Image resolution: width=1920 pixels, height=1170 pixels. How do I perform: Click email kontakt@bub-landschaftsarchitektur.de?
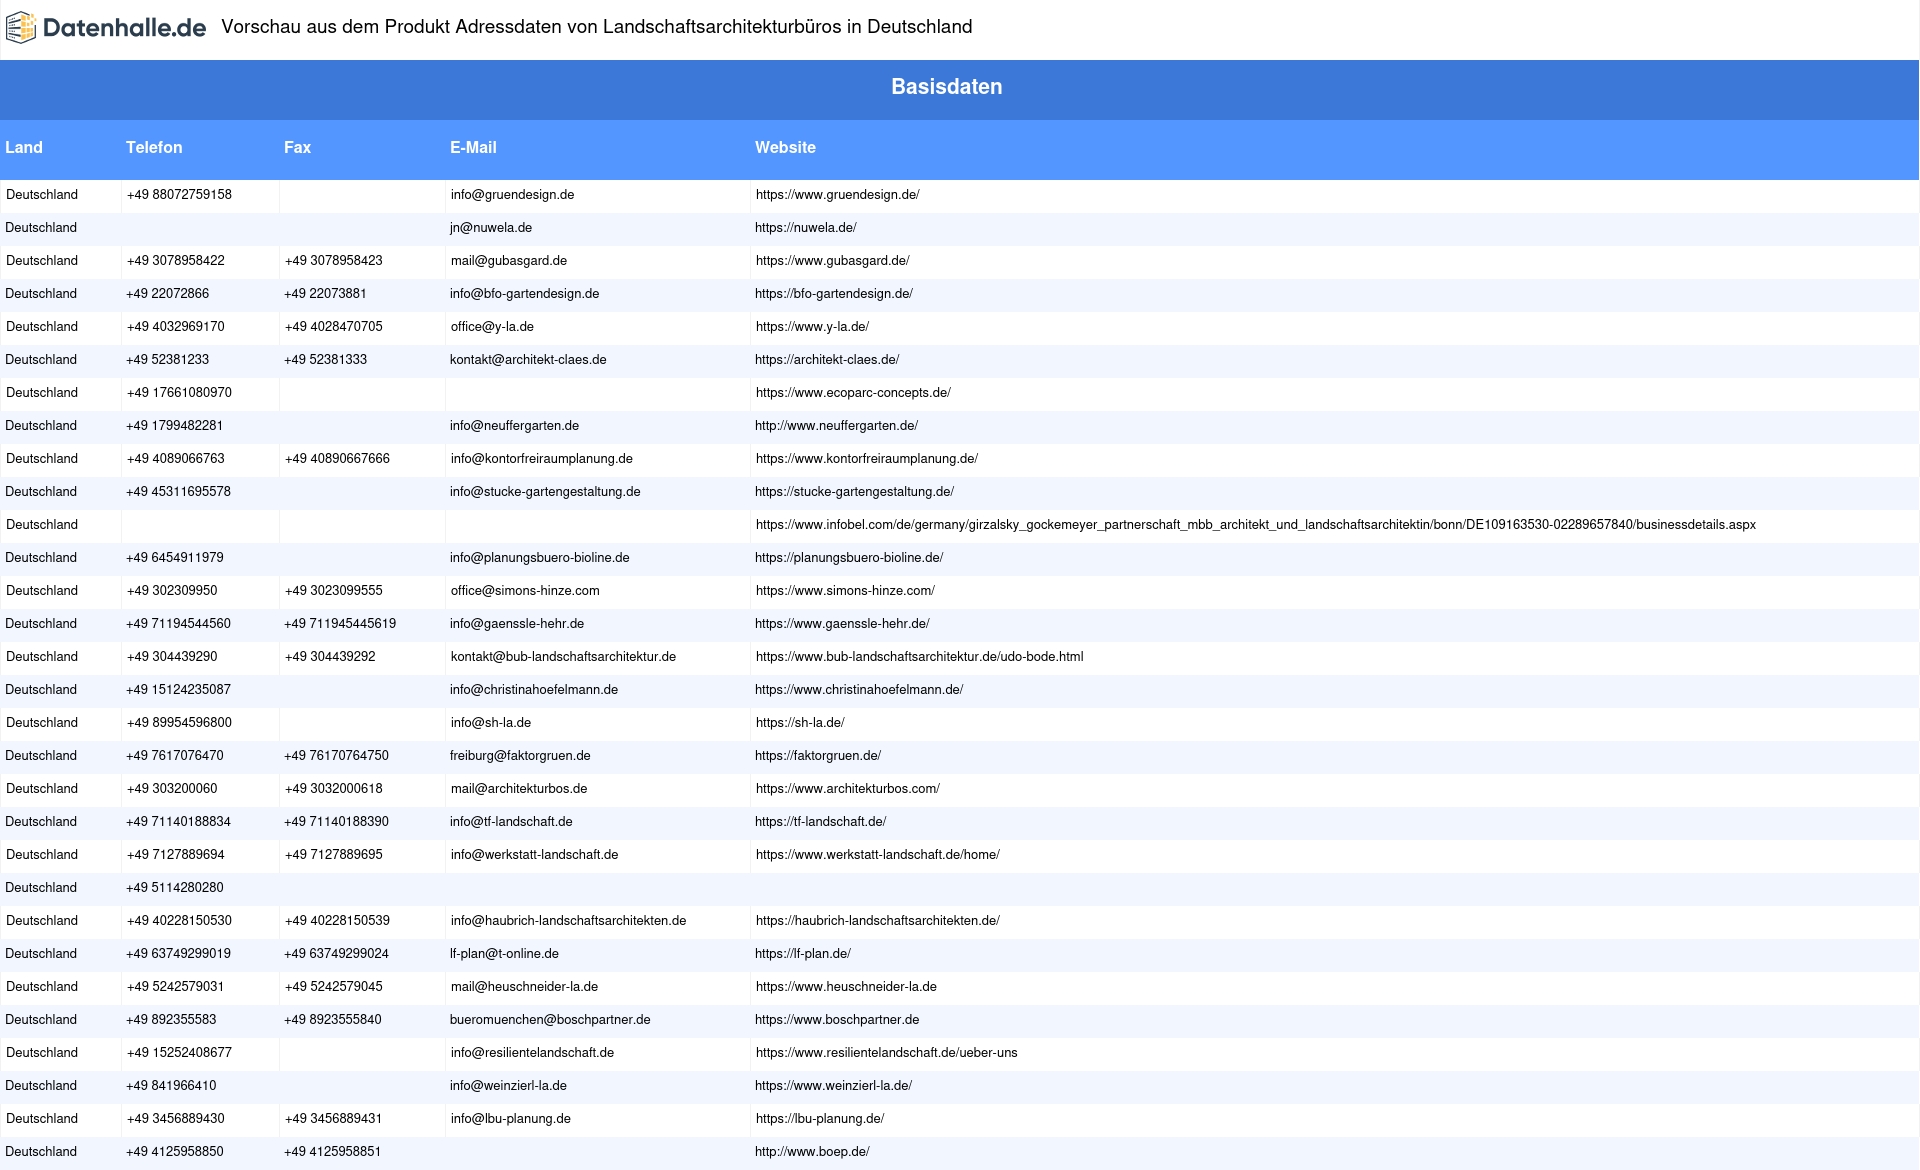click(x=563, y=657)
